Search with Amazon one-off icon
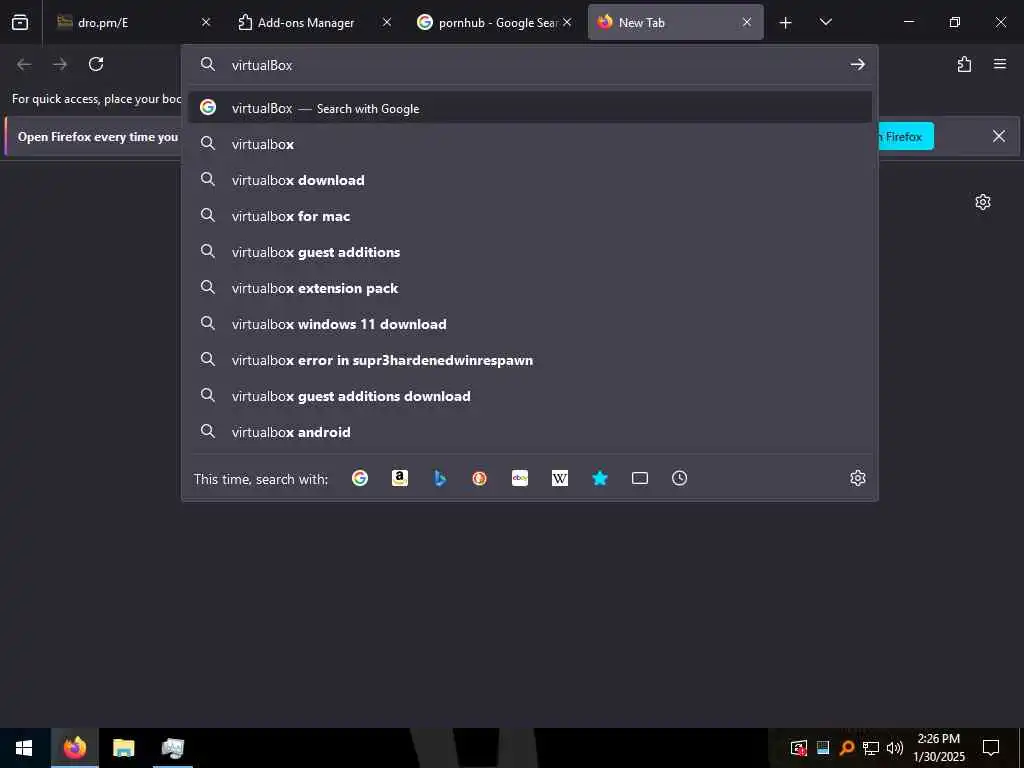The width and height of the screenshot is (1024, 768). click(400, 478)
